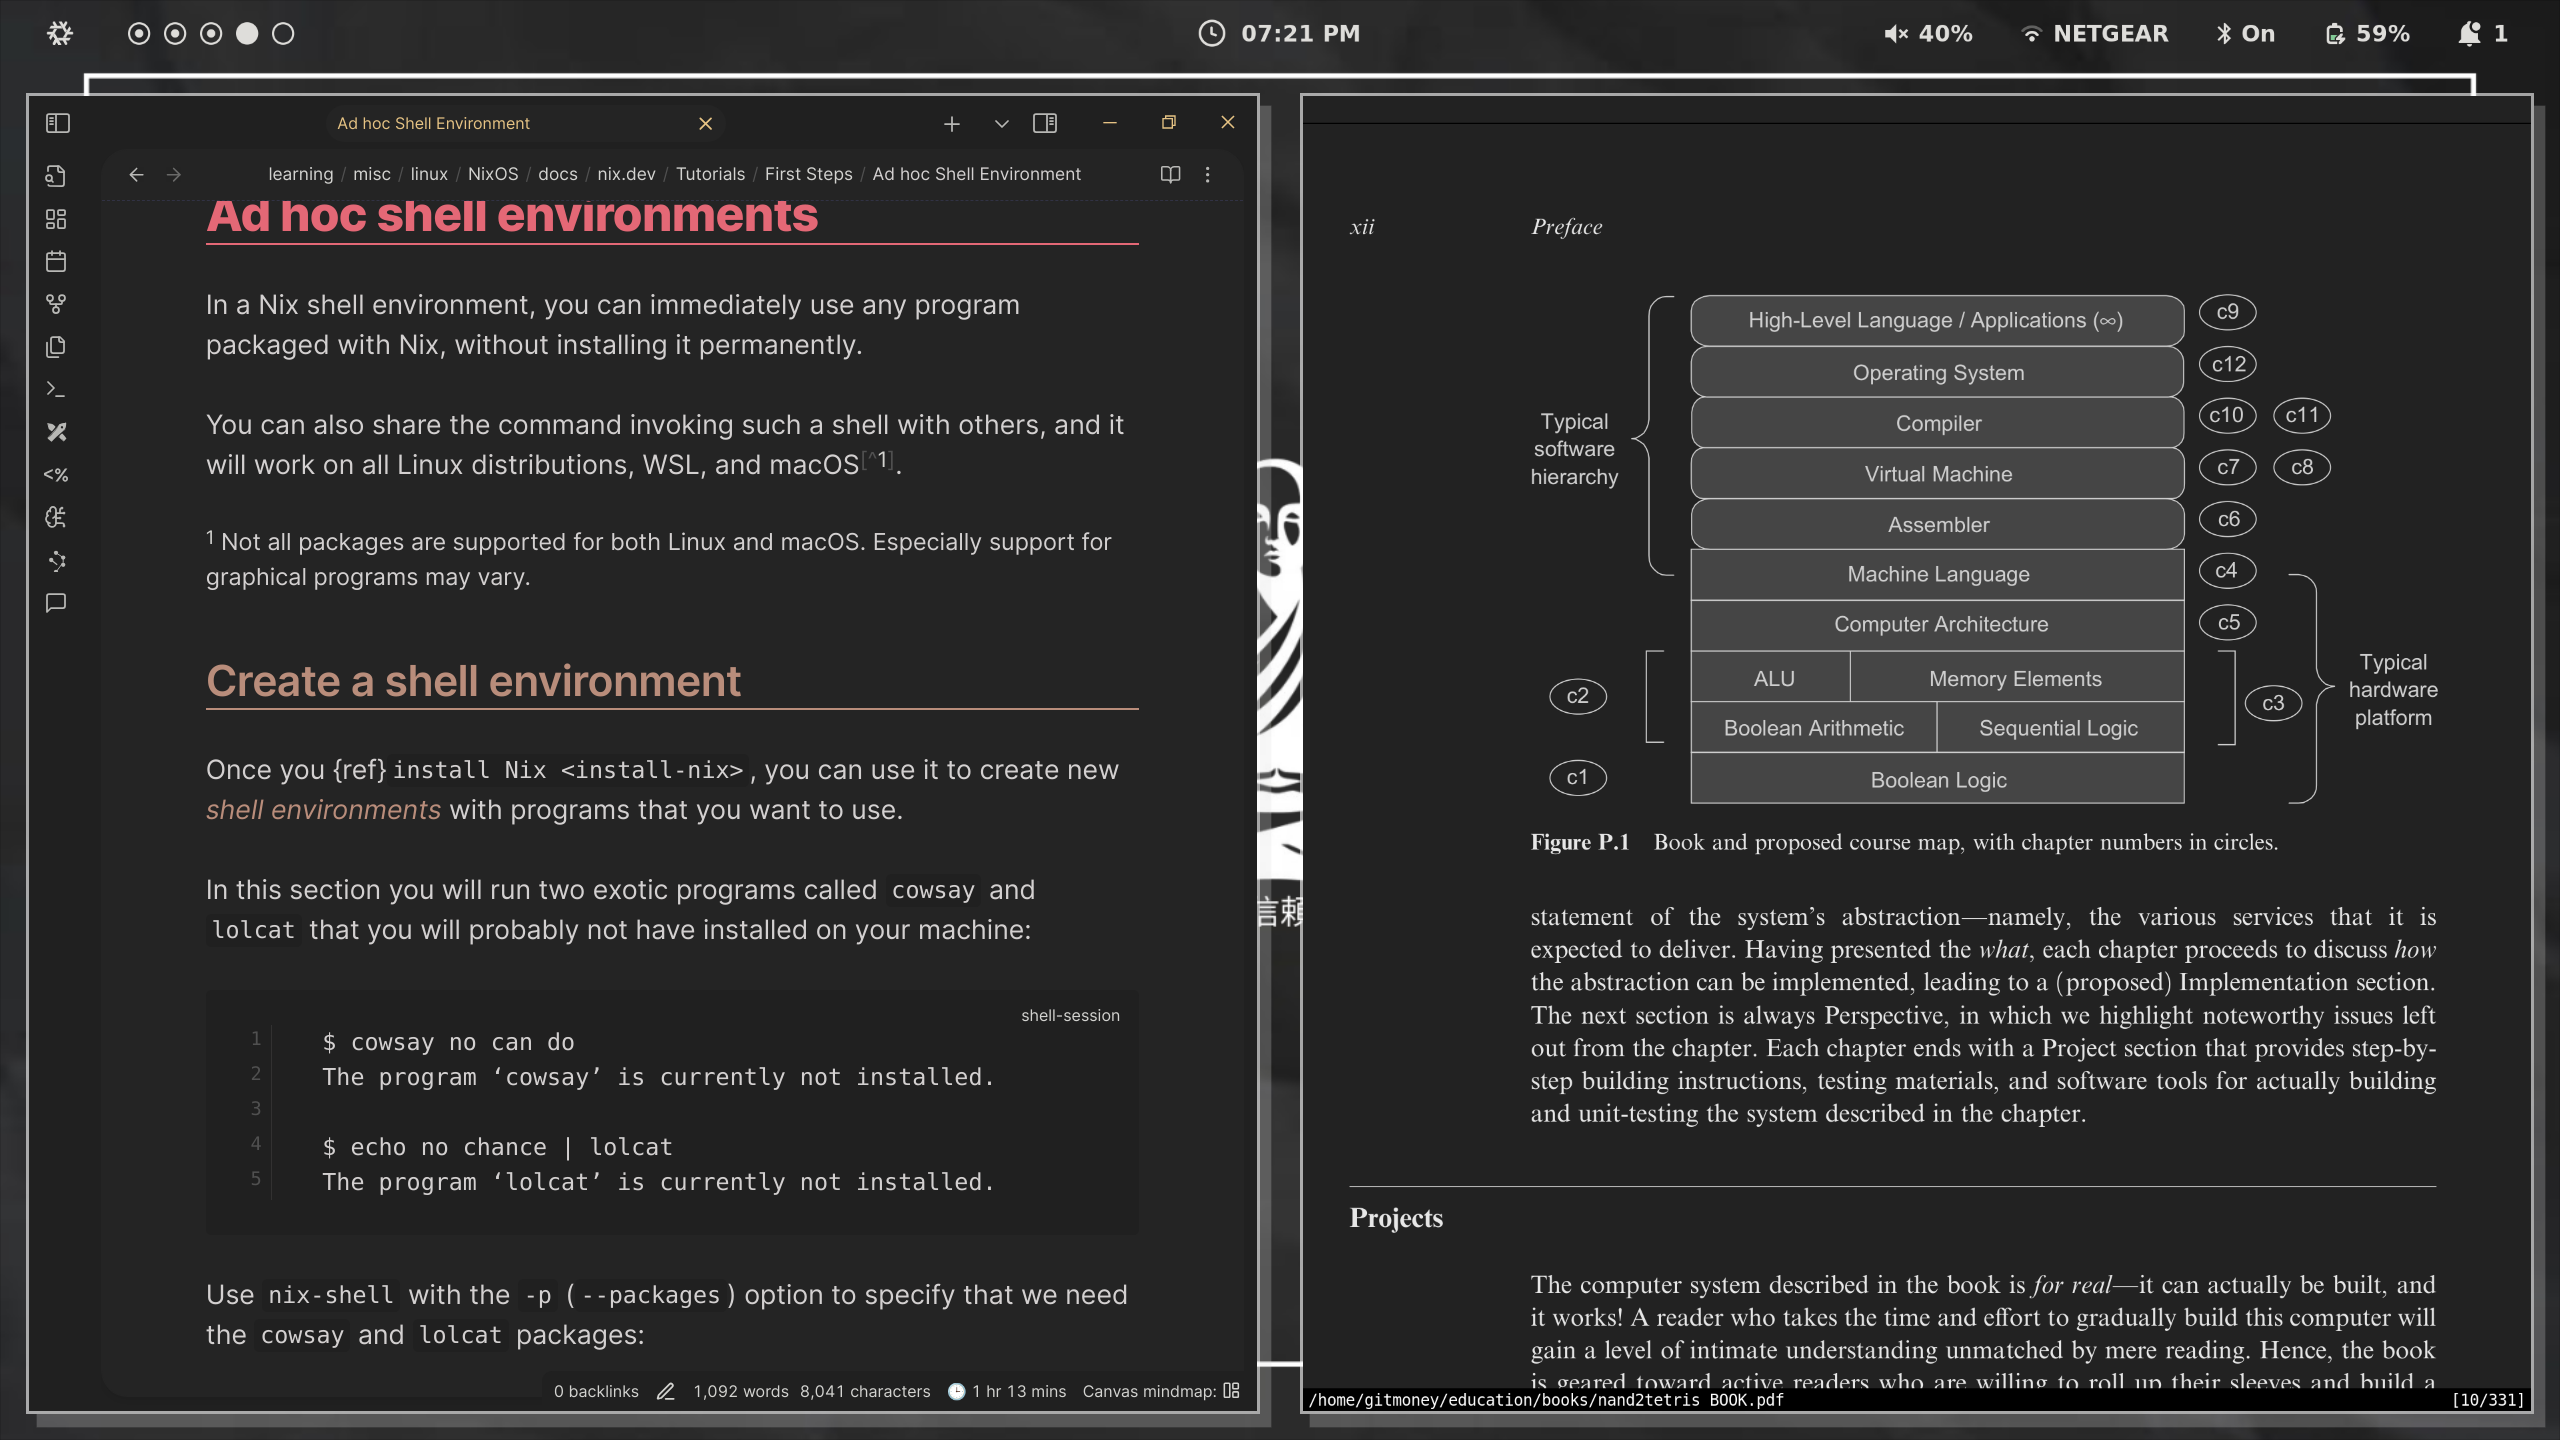Click the Ad hoc Shell Environment breadcrumb

pos(976,174)
